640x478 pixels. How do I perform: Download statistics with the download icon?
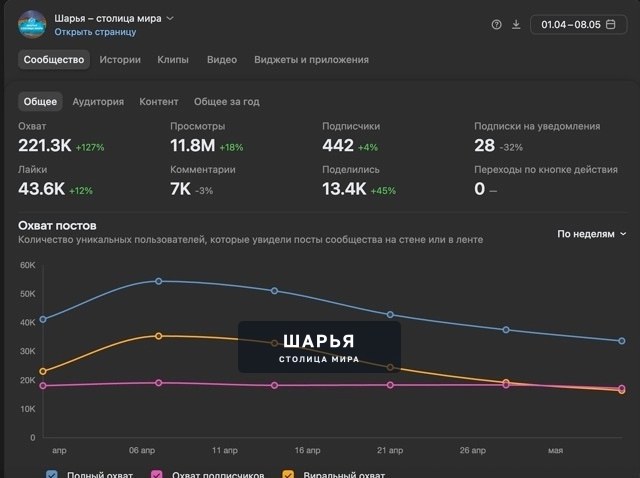(516, 24)
